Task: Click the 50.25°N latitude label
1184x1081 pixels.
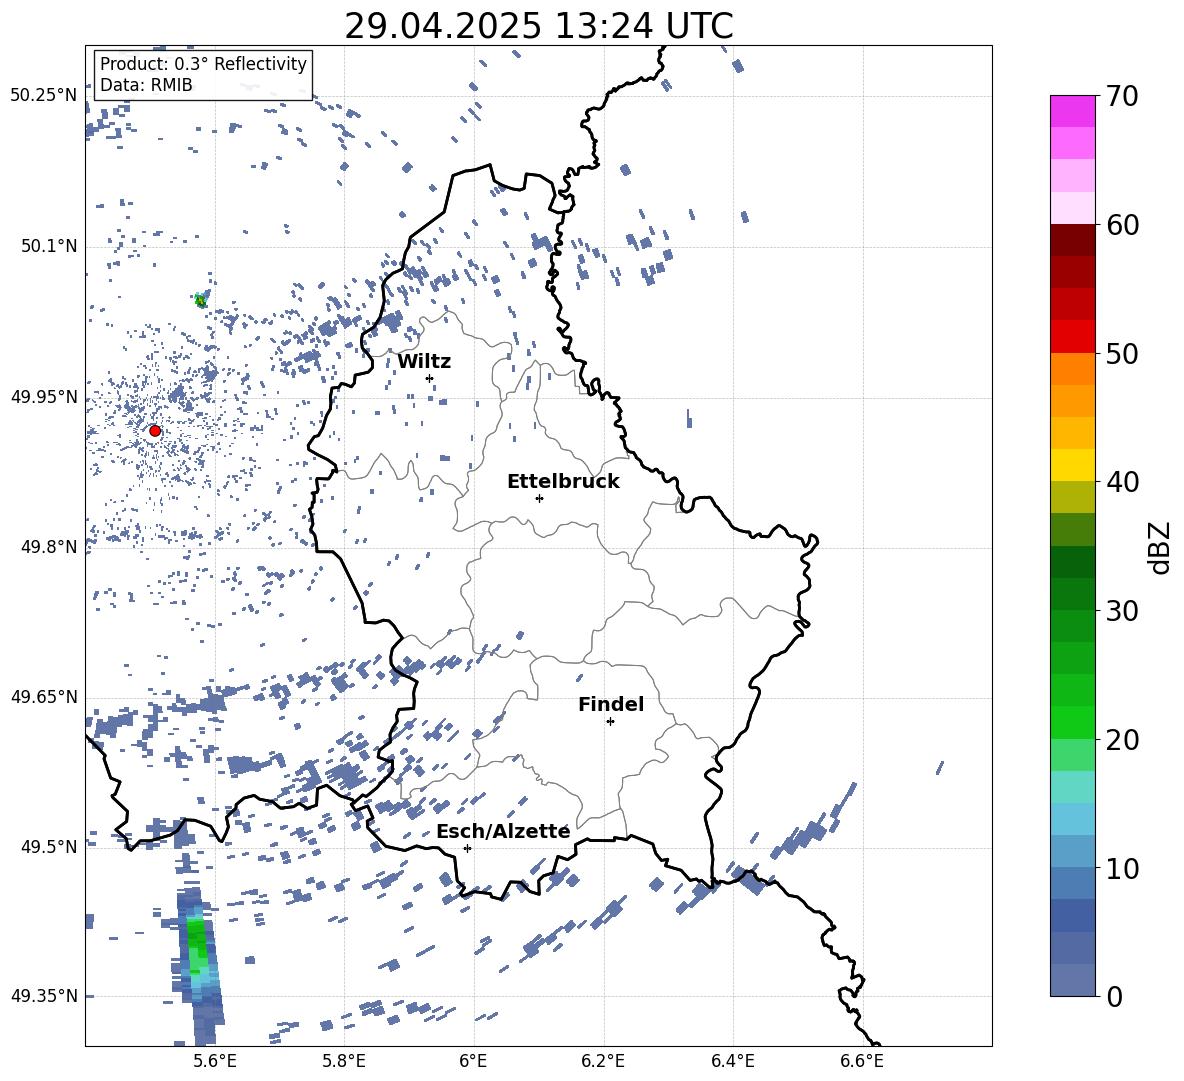Action: [44, 96]
